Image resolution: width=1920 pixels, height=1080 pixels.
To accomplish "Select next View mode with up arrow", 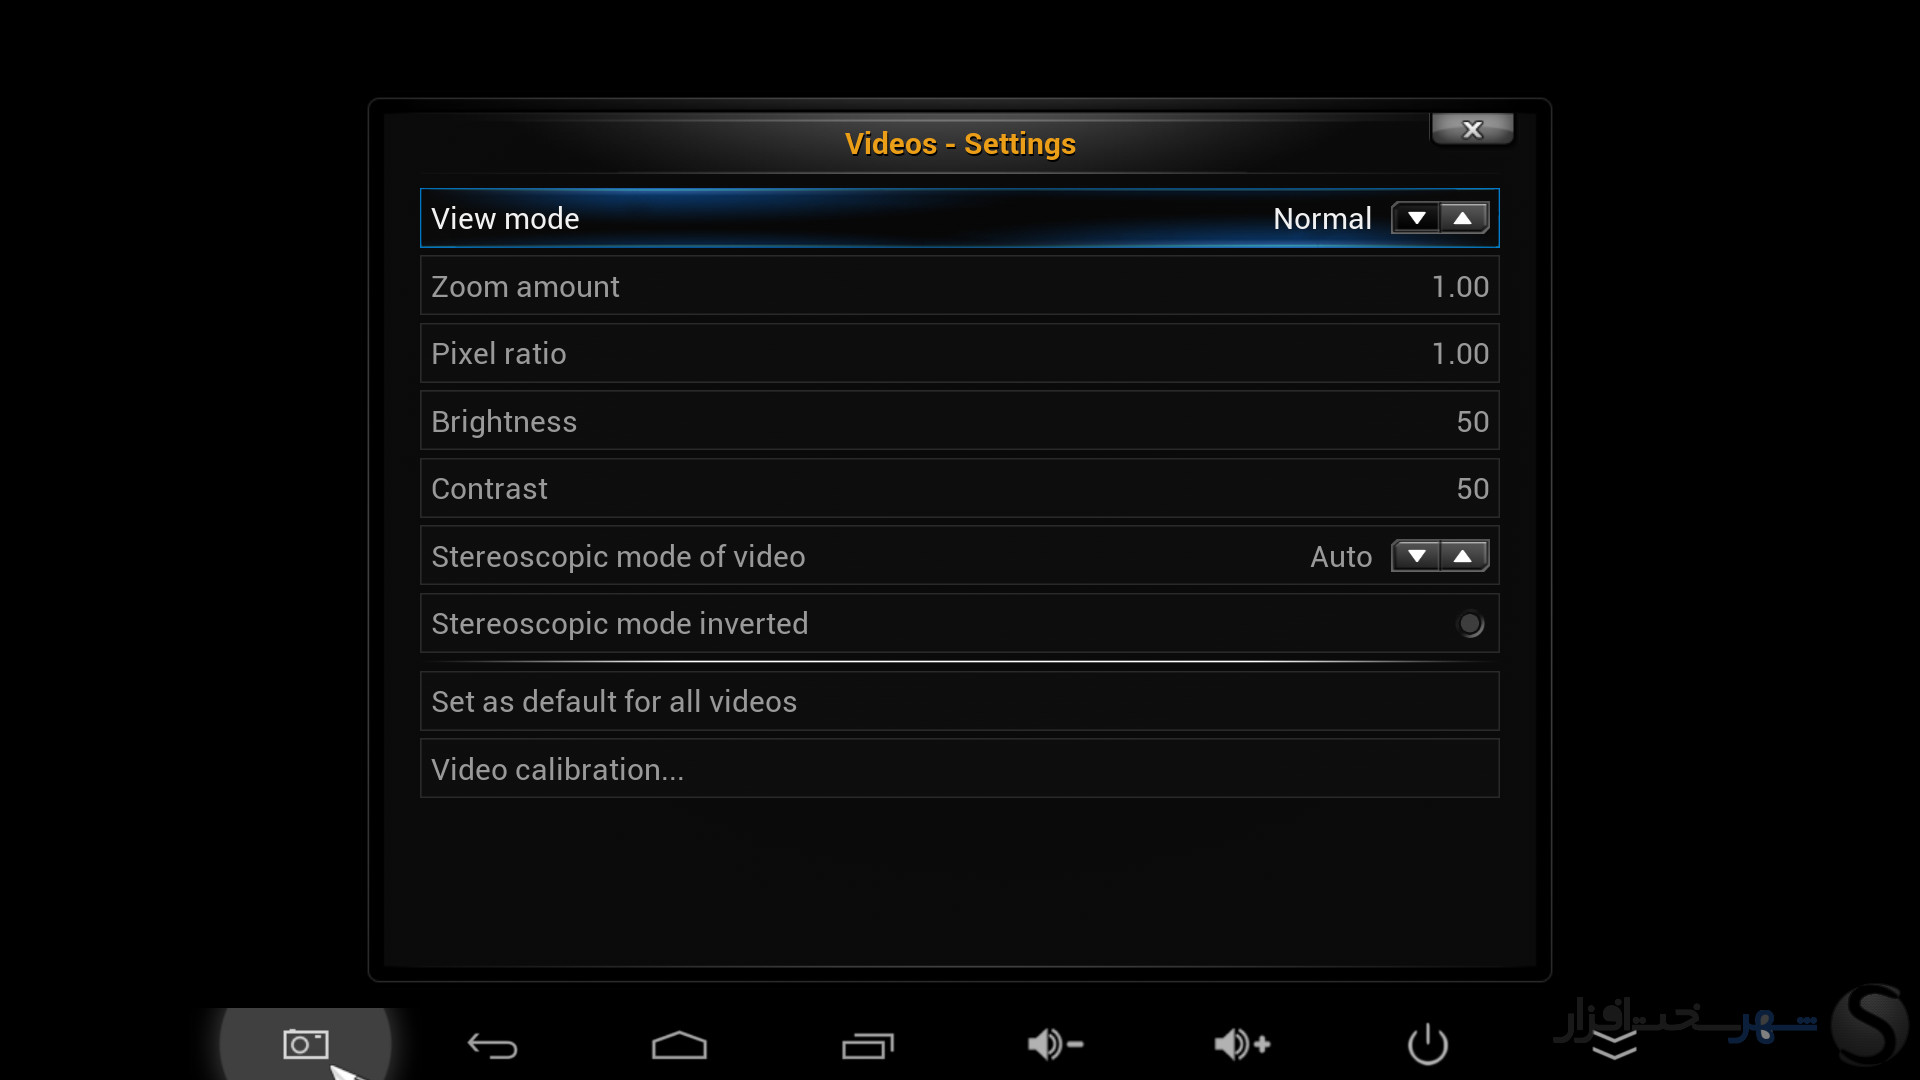I will click(x=1463, y=218).
